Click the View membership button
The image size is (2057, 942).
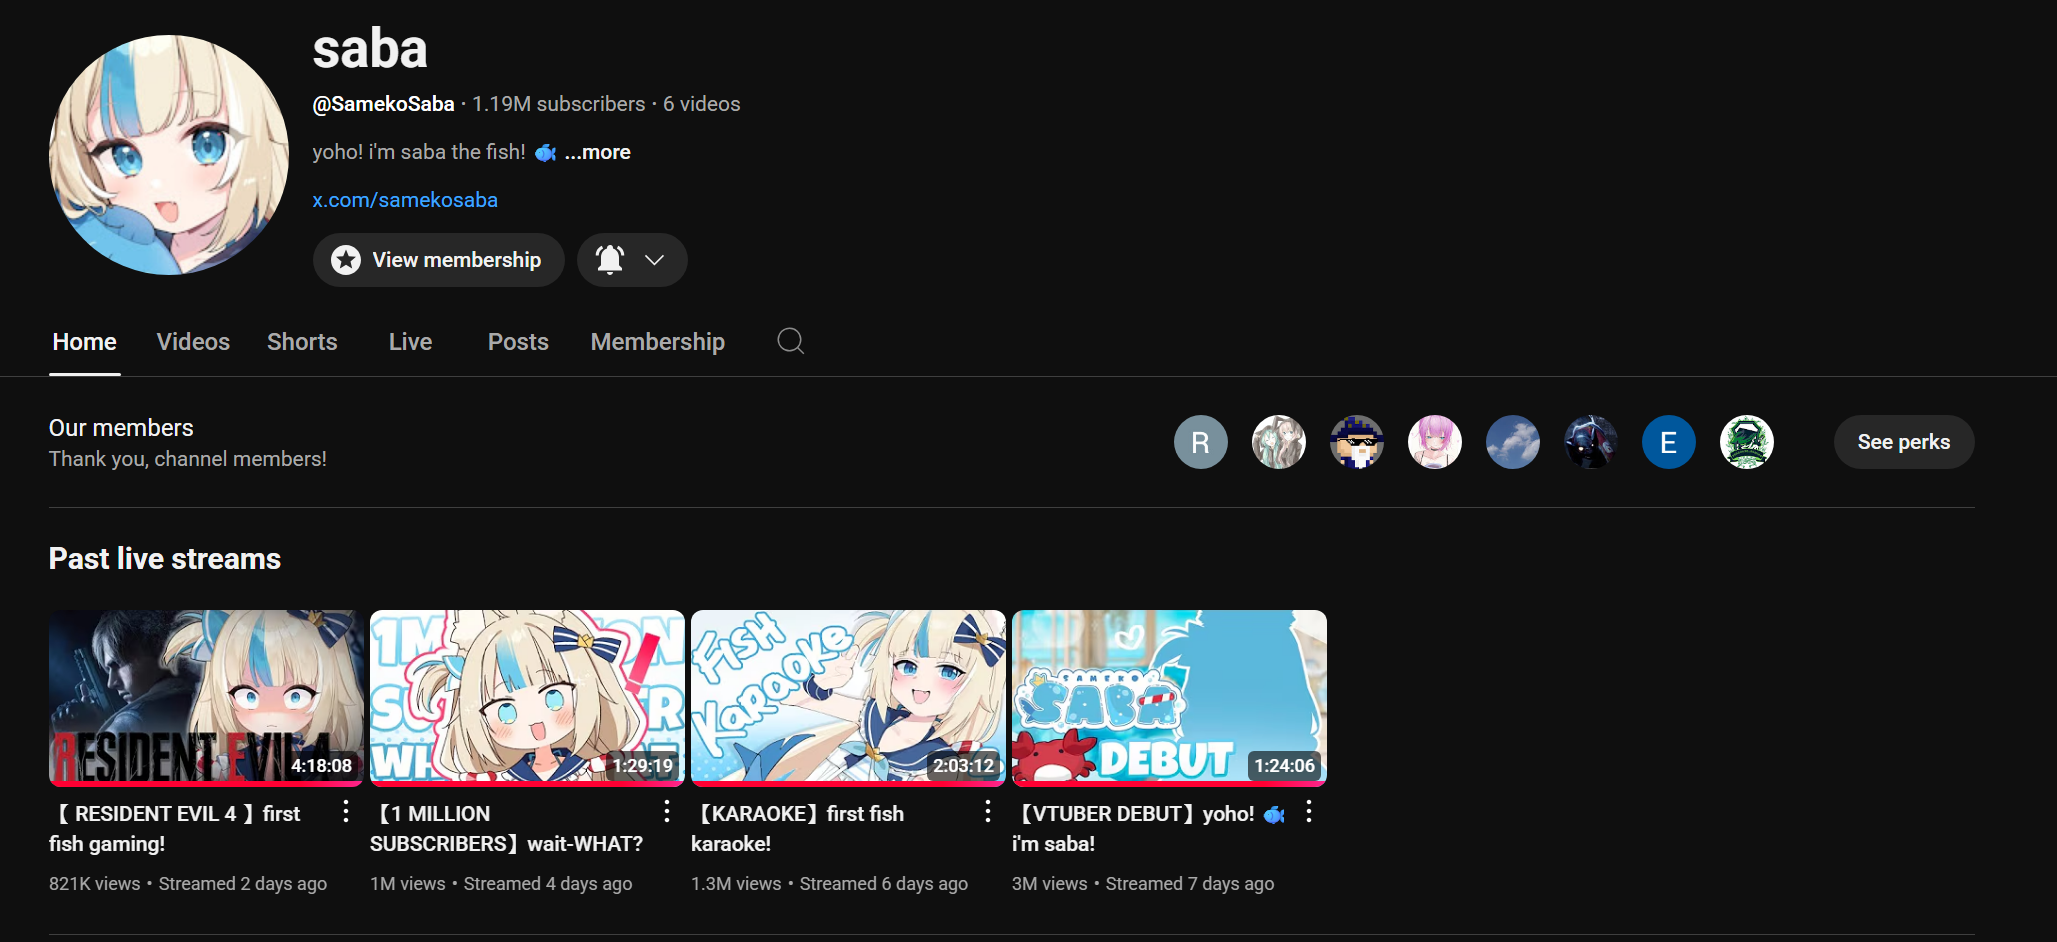click(x=438, y=260)
